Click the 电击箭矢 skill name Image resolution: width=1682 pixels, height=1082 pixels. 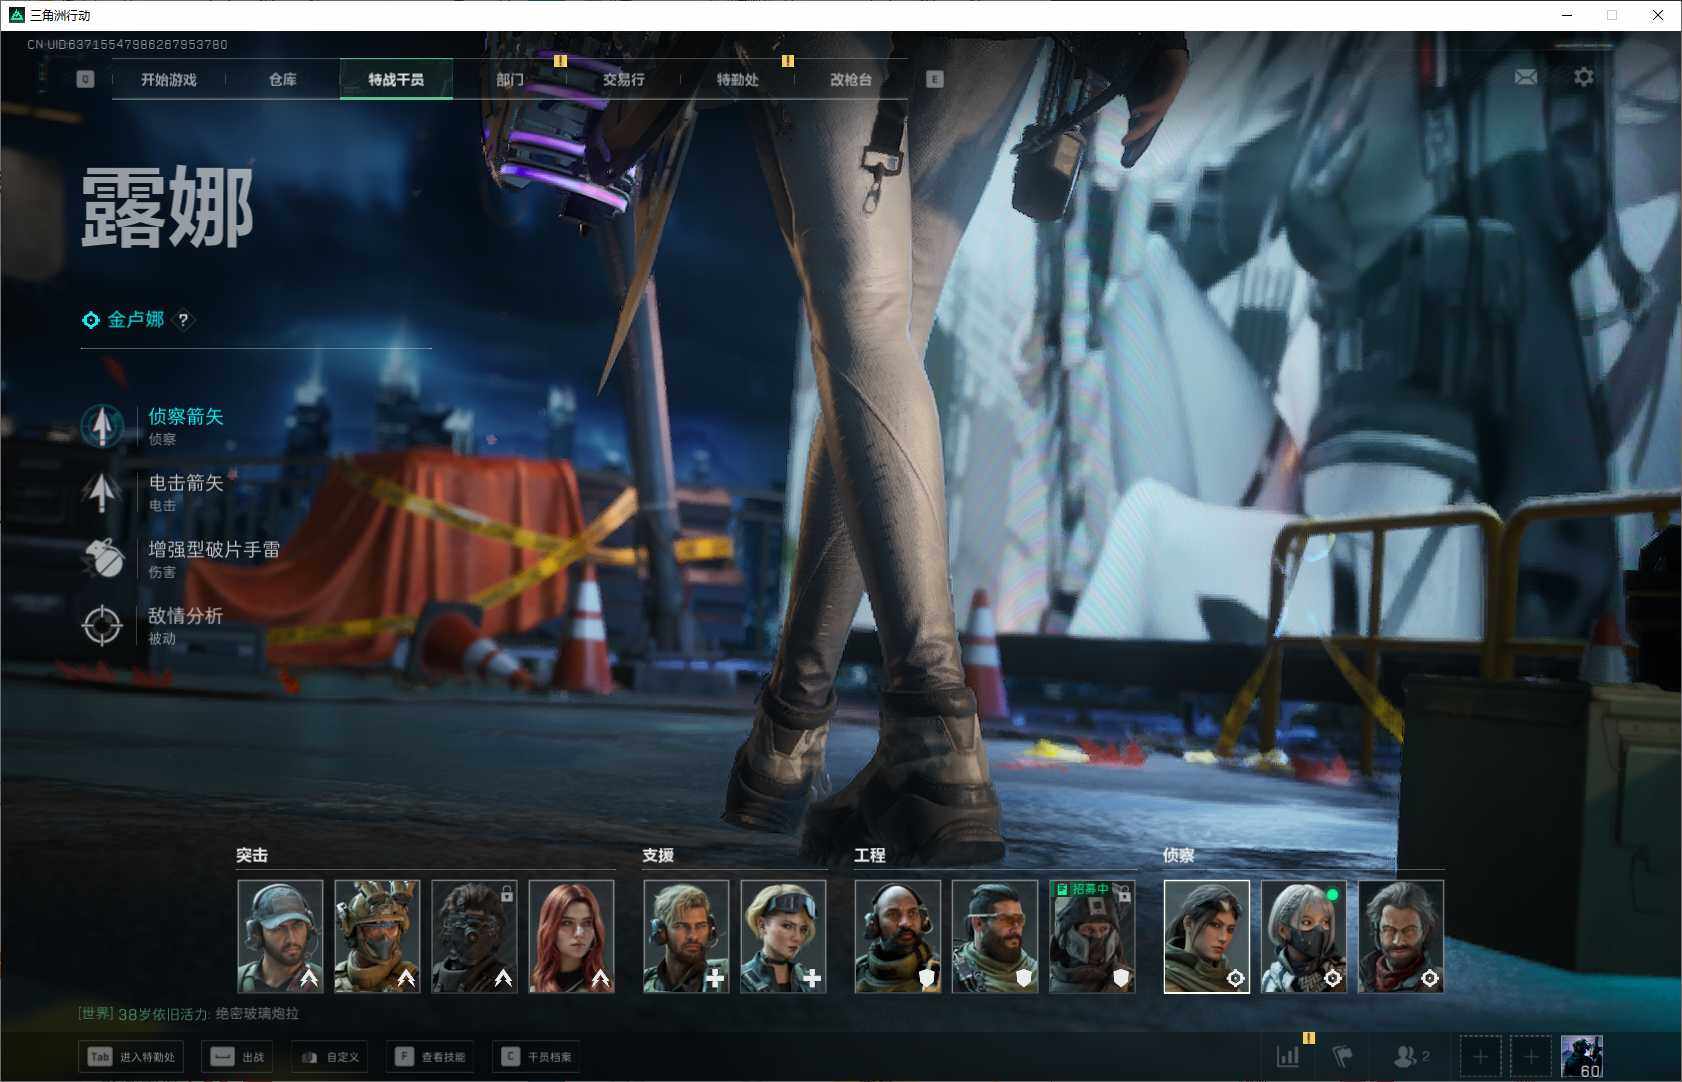pyautogui.click(x=186, y=483)
